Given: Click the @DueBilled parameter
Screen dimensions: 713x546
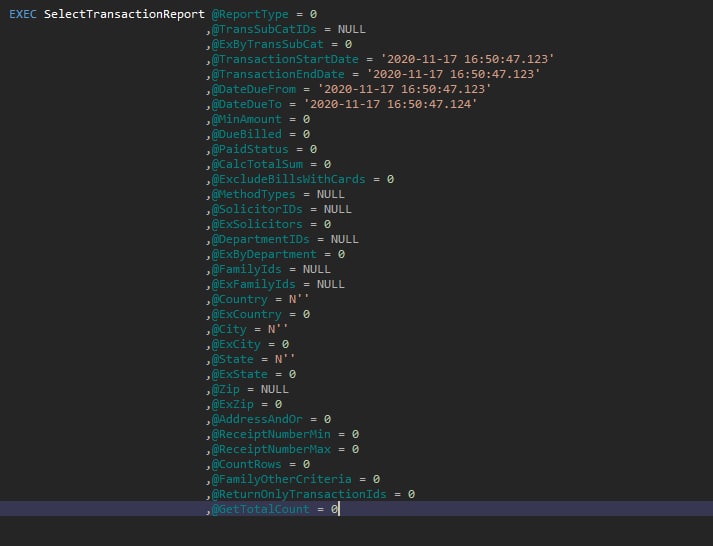Looking at the screenshot, I should [246, 134].
